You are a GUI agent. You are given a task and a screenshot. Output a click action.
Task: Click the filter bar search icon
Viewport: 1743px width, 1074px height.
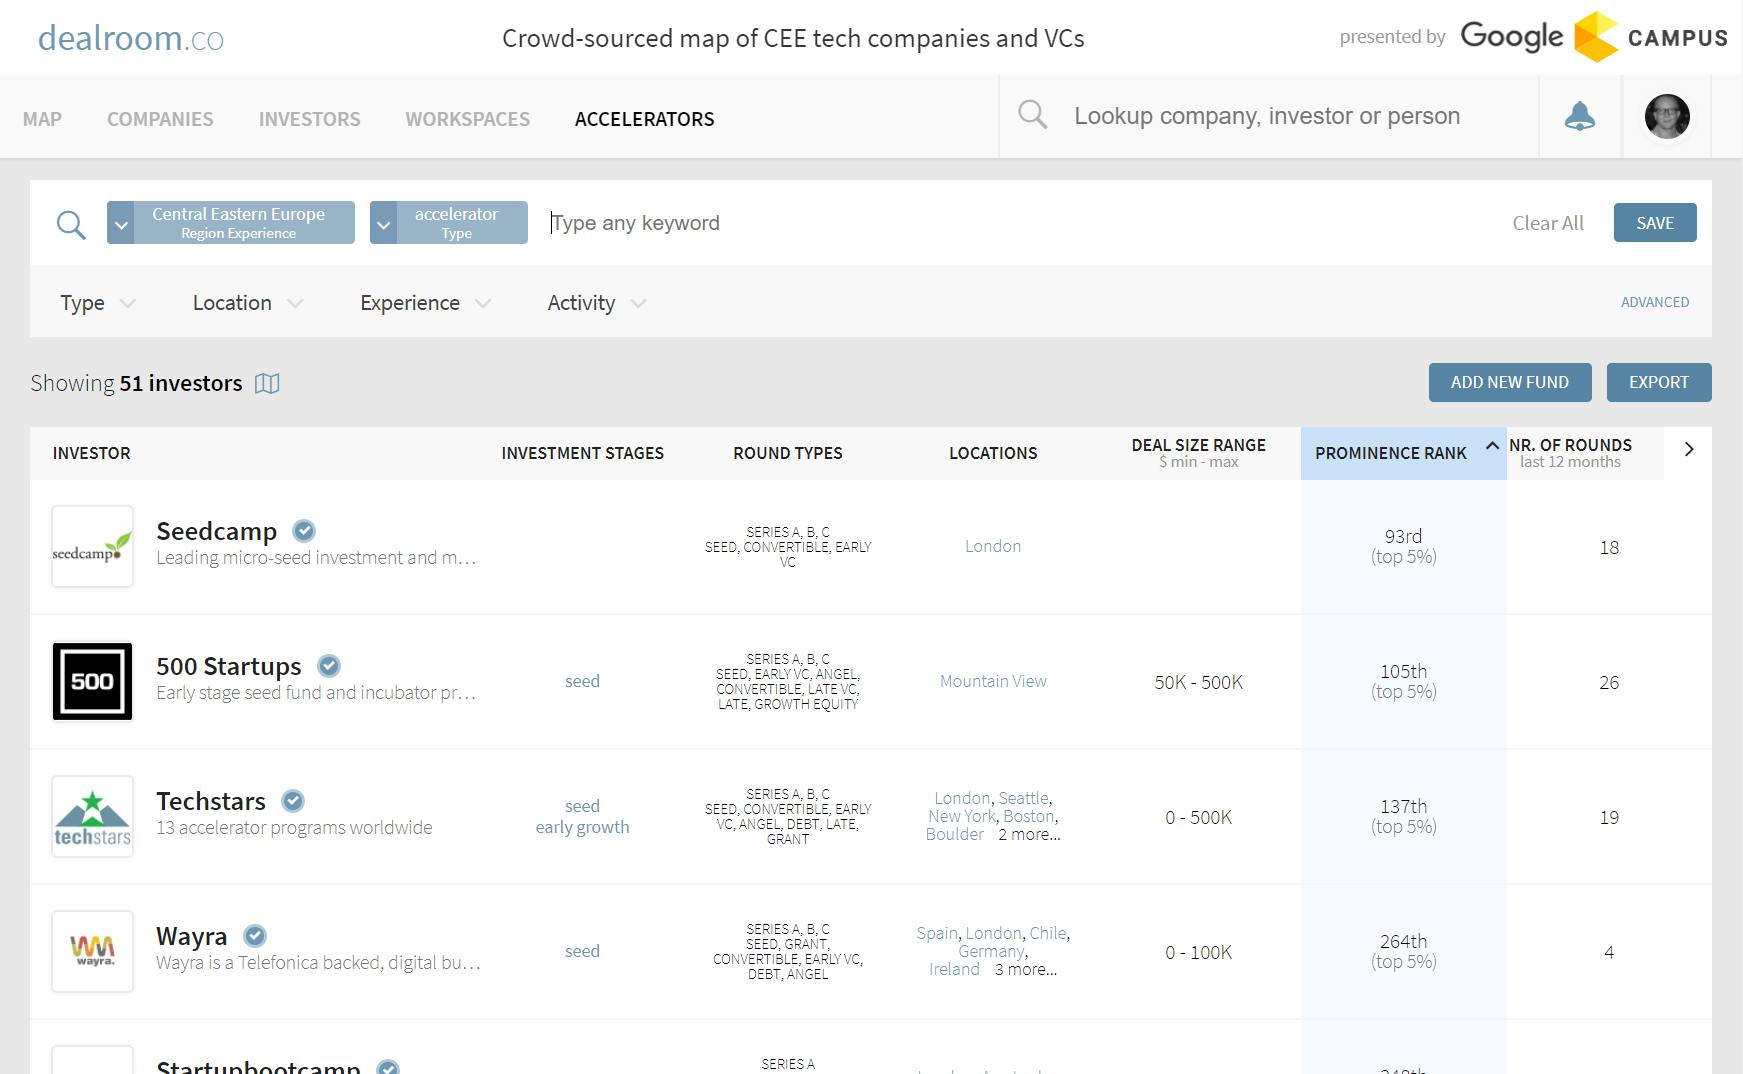71,224
